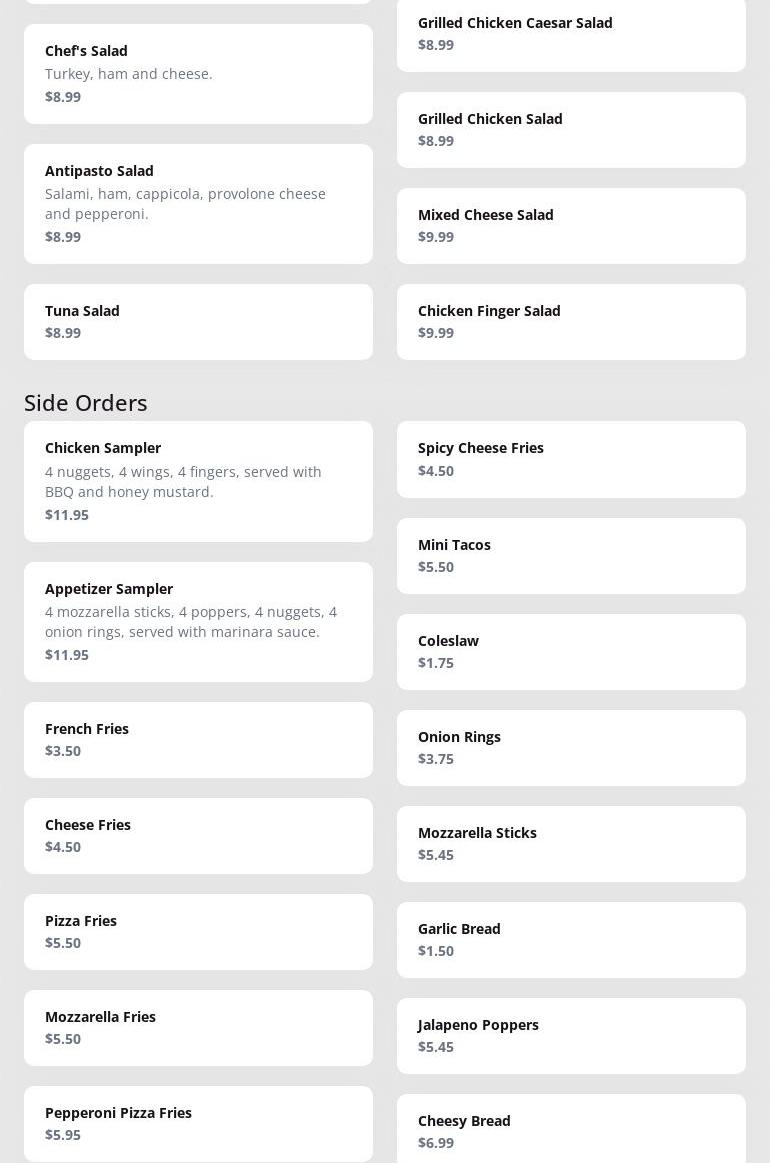
Task: Select Grilled Chicken Caesar Salad
Action: tap(571, 34)
